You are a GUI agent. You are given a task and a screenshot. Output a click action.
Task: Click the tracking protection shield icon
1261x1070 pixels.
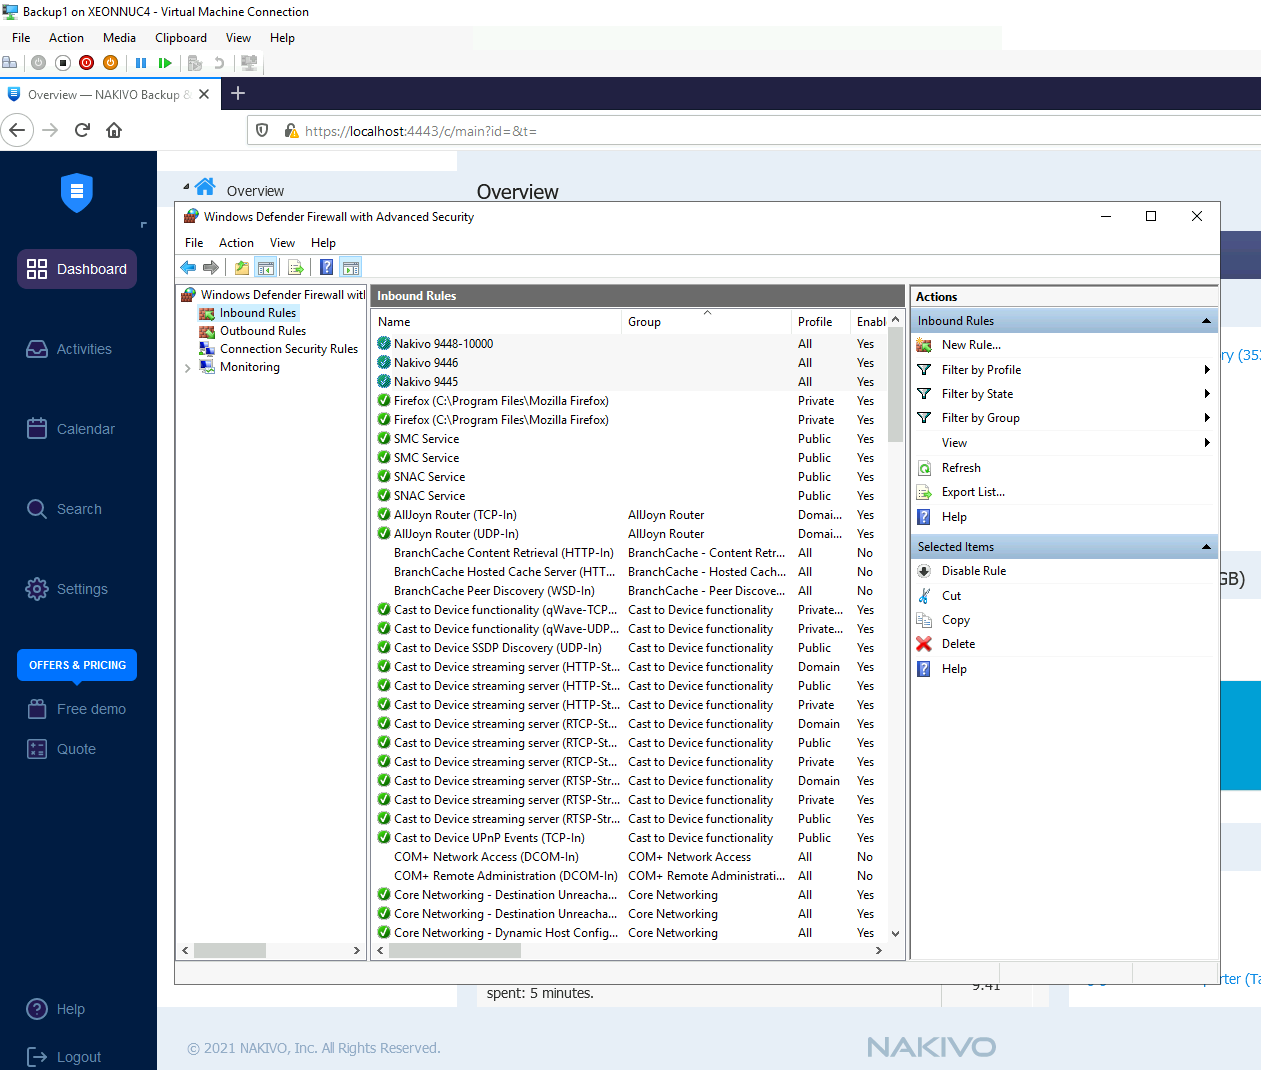(x=262, y=130)
